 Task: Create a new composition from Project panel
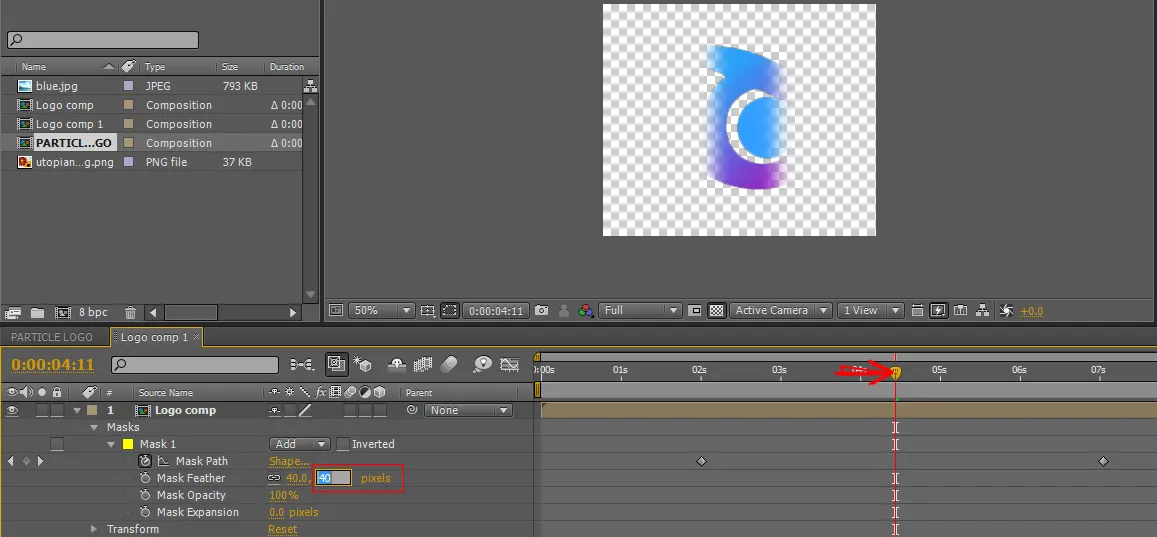coord(63,313)
